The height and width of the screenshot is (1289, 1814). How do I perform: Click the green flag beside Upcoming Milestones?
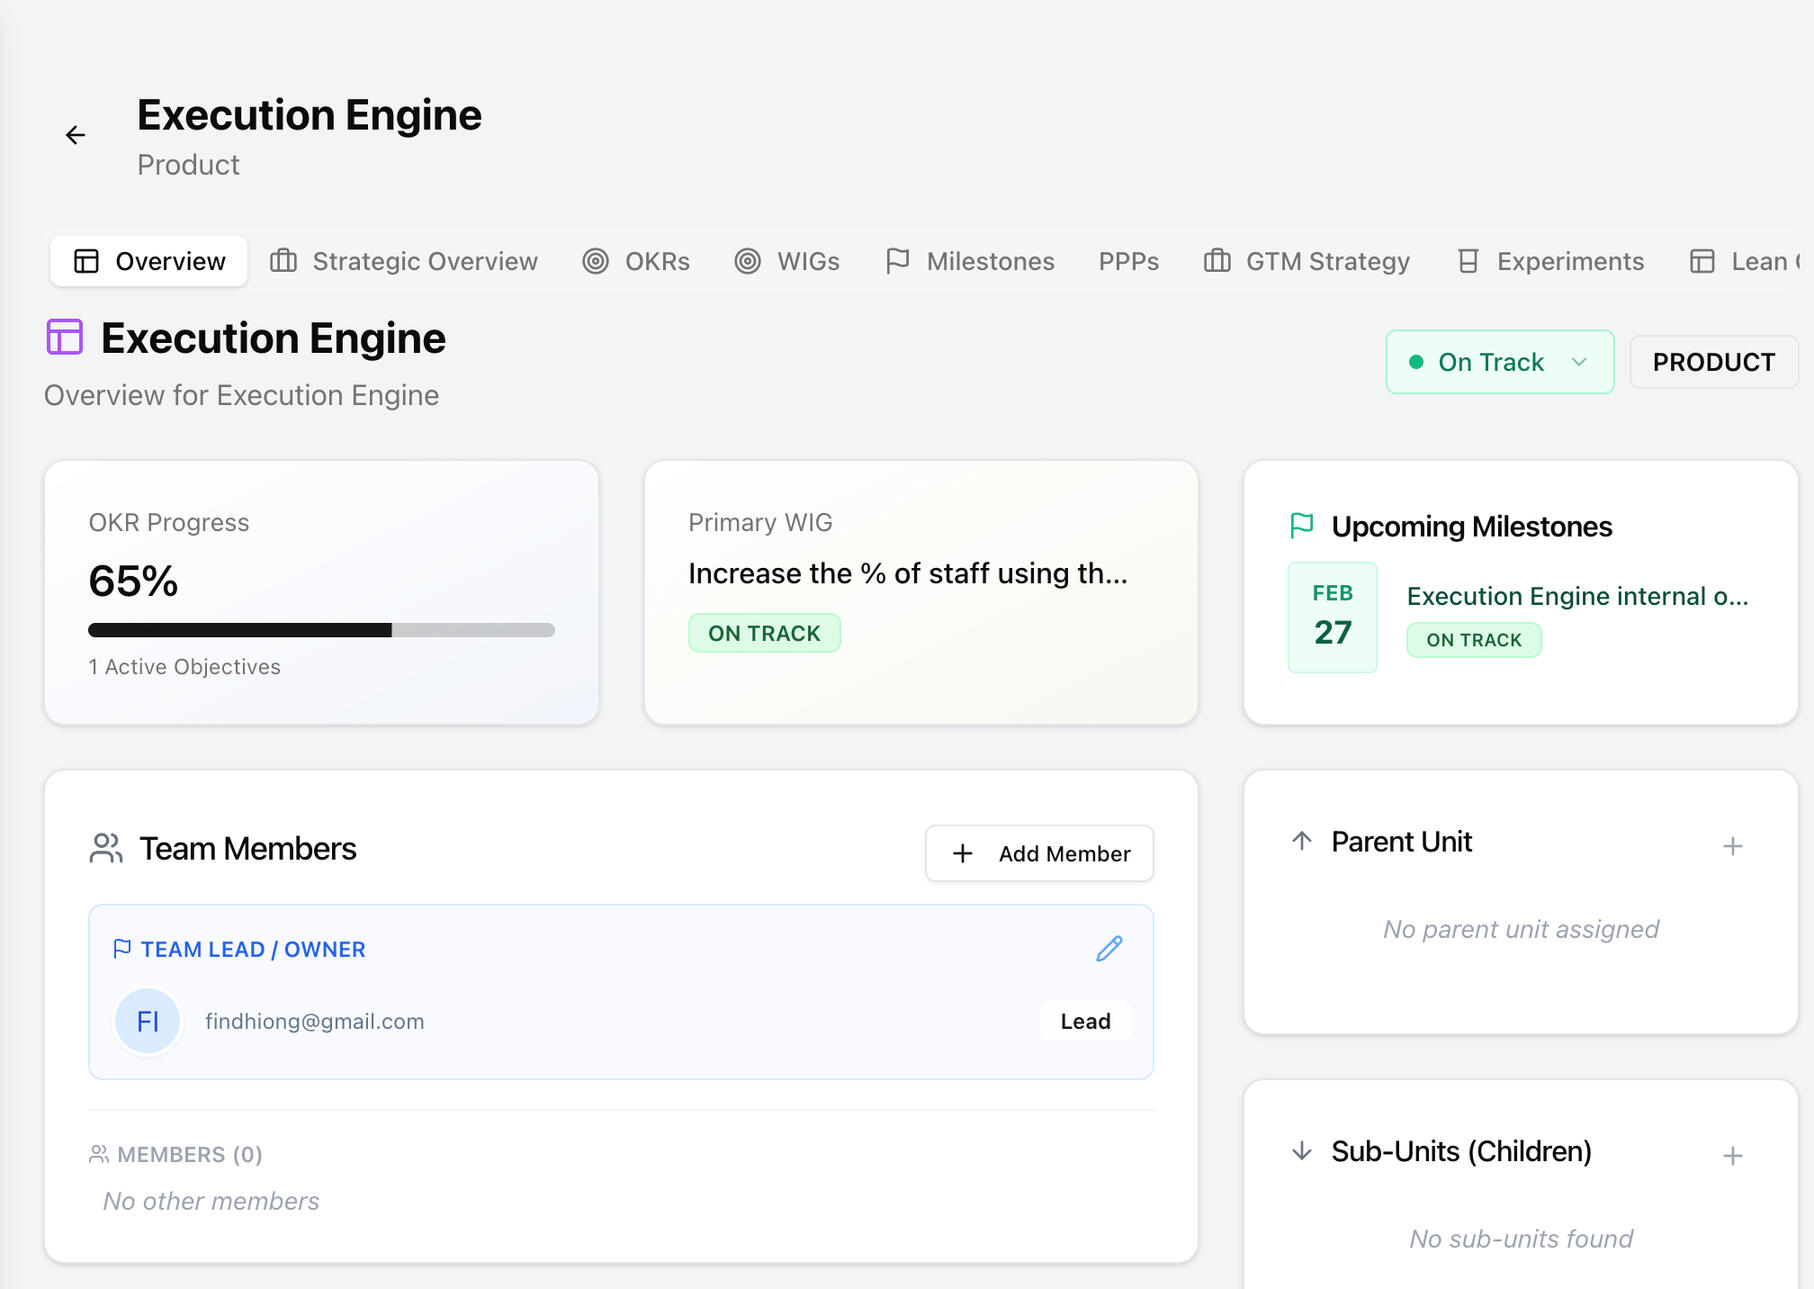pyautogui.click(x=1302, y=526)
